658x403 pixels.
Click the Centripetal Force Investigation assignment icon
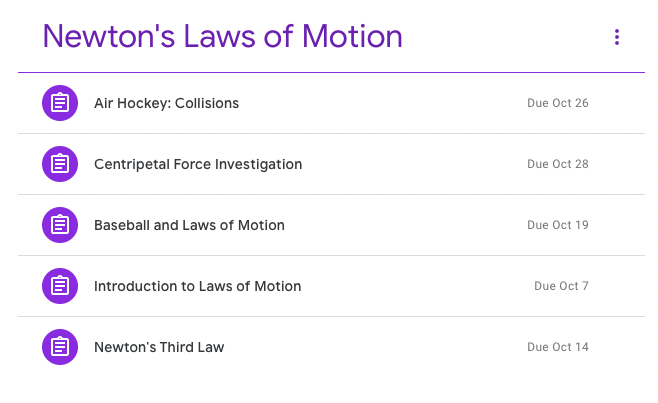pos(60,164)
